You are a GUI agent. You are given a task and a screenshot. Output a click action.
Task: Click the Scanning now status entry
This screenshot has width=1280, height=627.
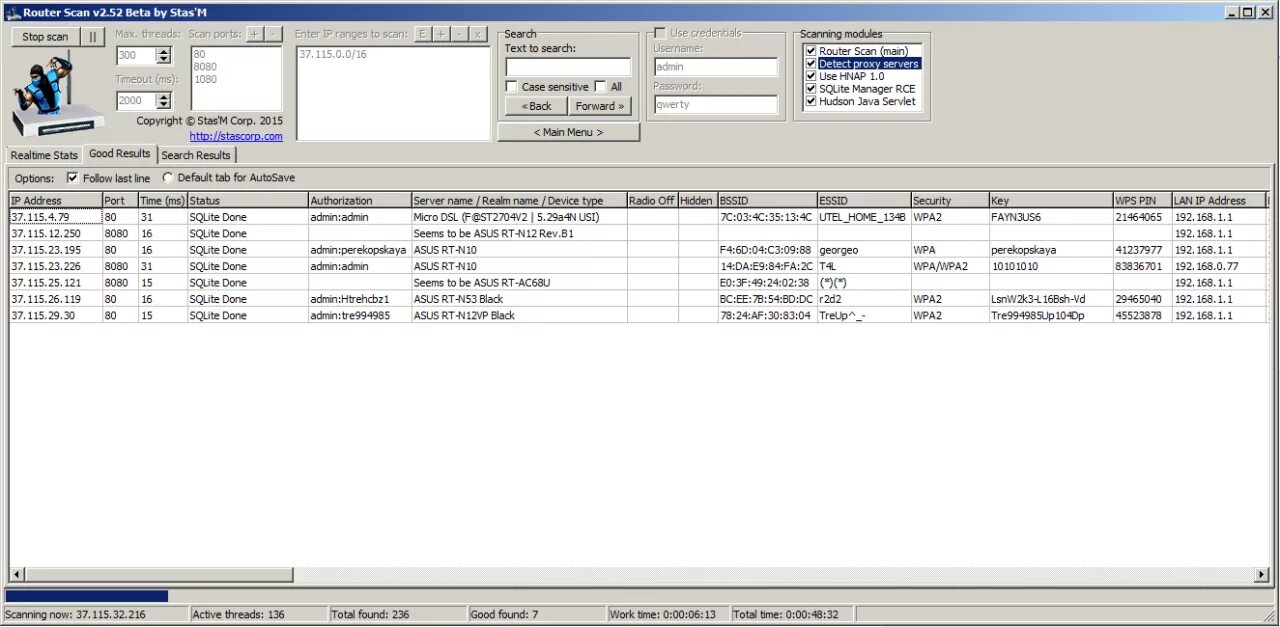click(x=95, y=614)
